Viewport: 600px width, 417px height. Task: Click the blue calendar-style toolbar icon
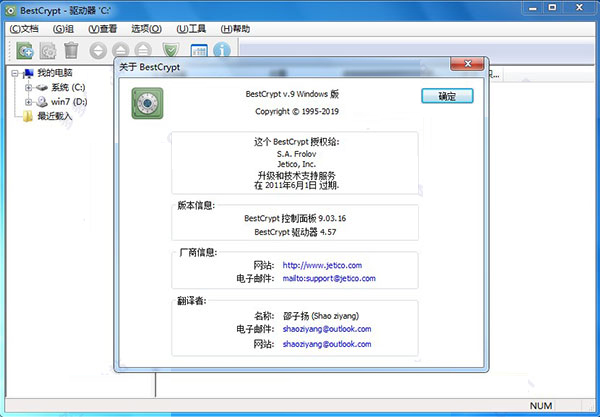click(199, 50)
